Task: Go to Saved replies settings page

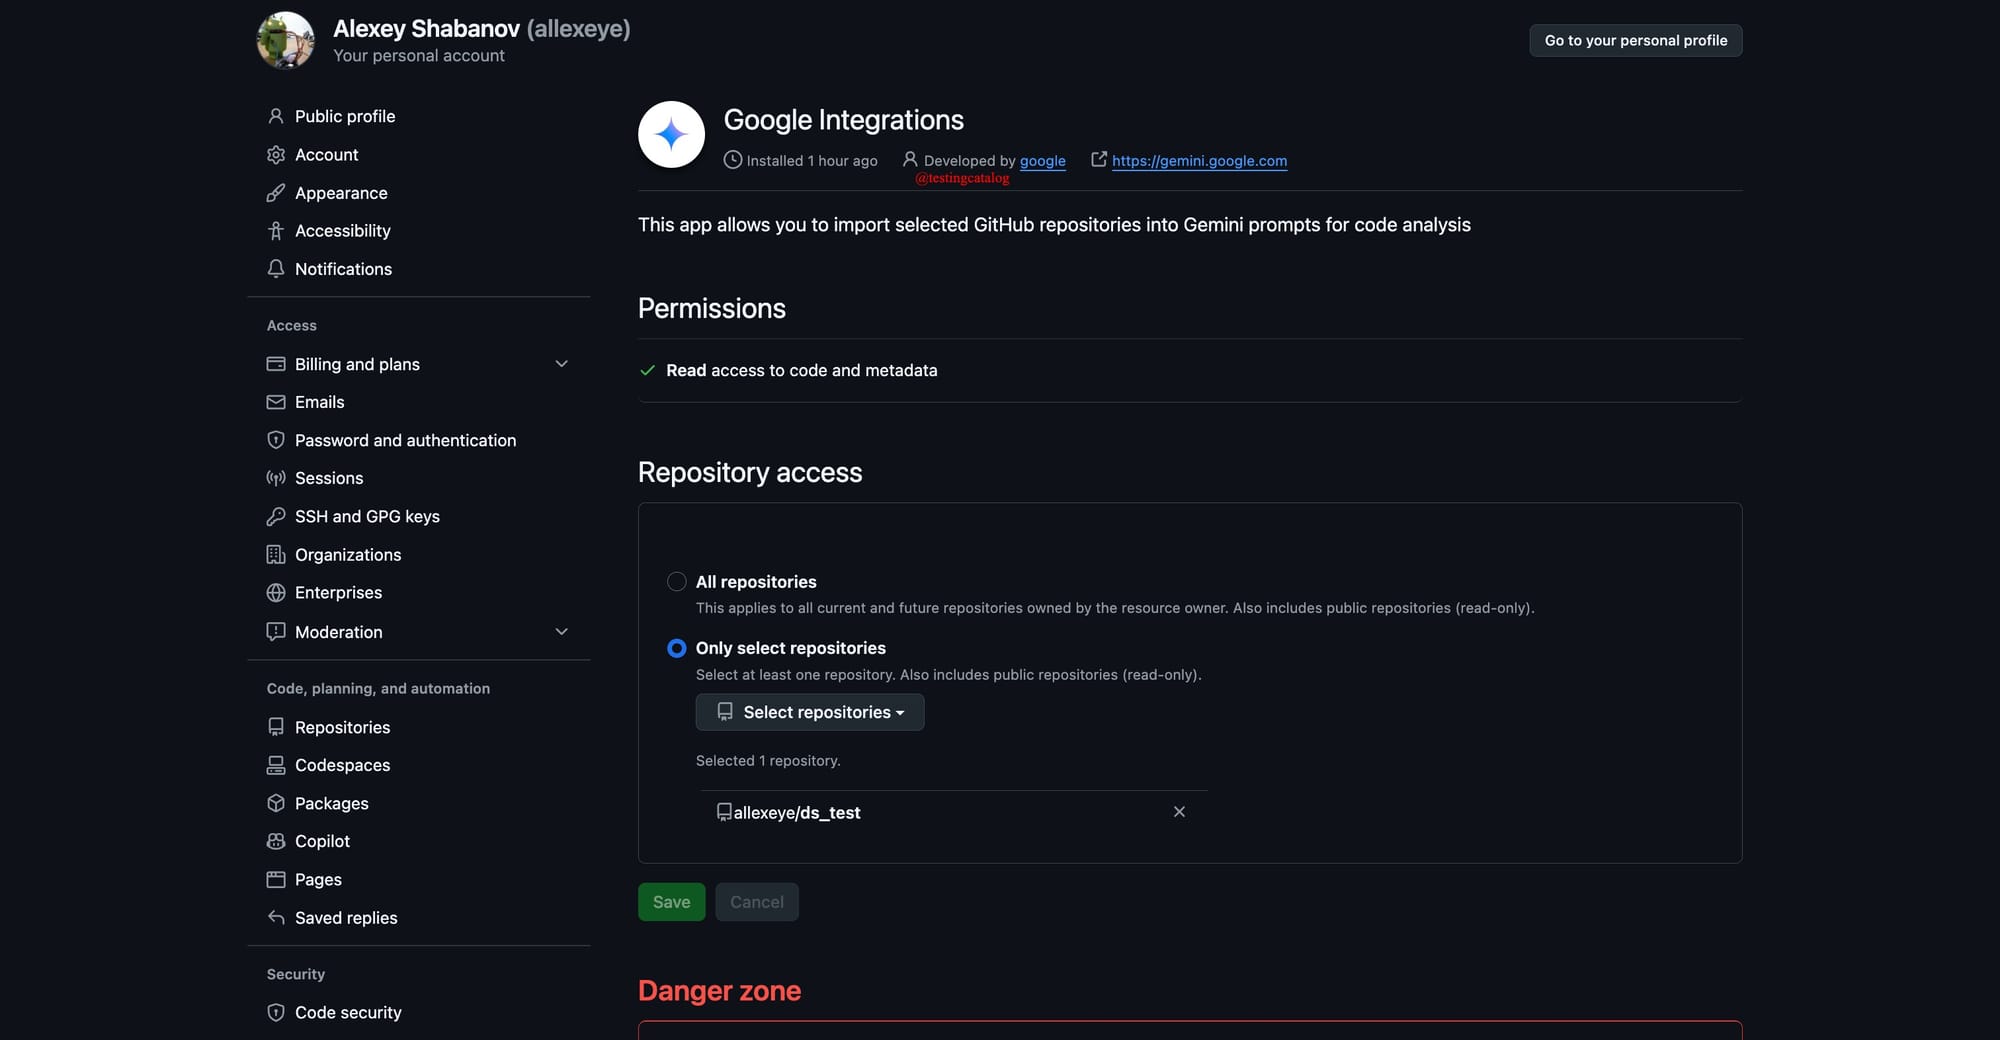Action: 346,918
